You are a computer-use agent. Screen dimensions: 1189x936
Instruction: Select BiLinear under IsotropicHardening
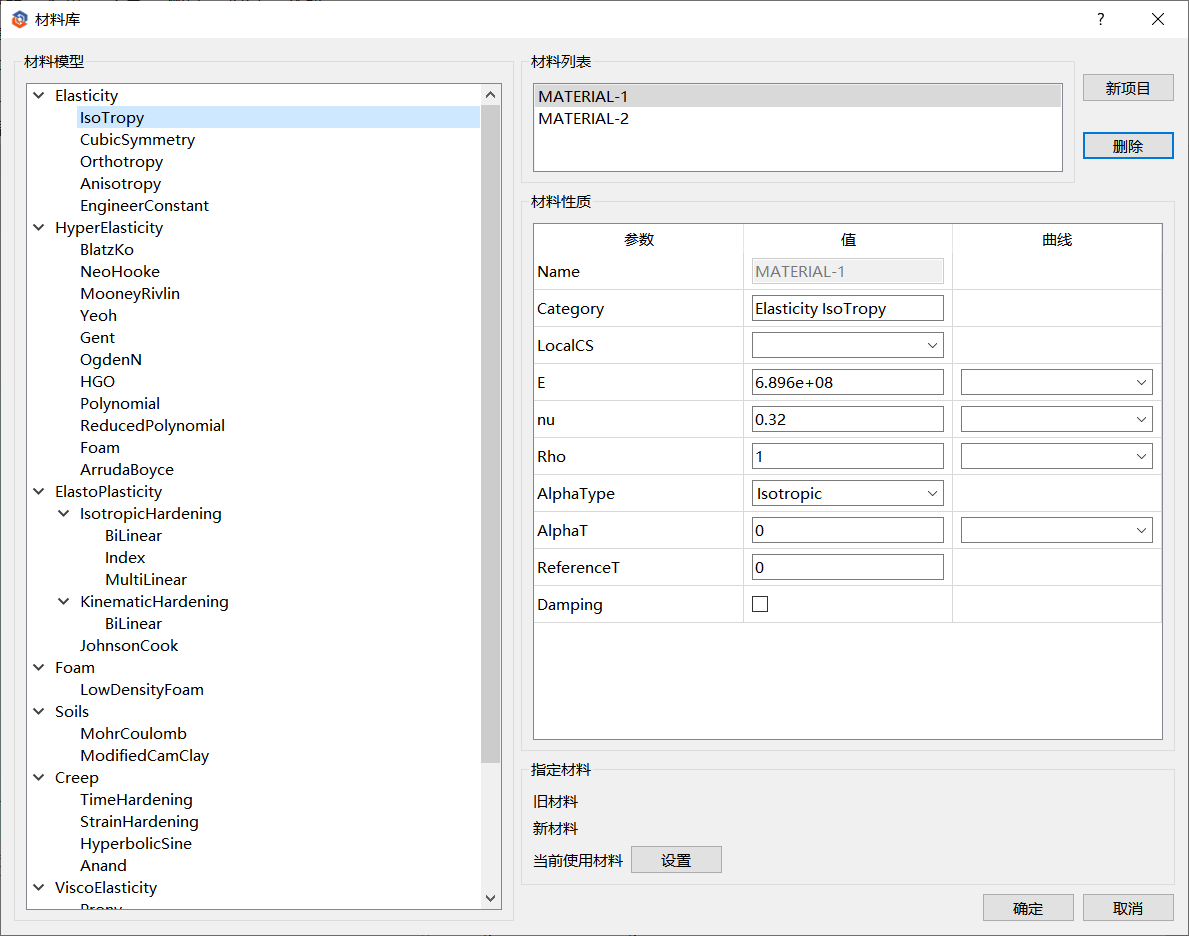click(x=133, y=536)
